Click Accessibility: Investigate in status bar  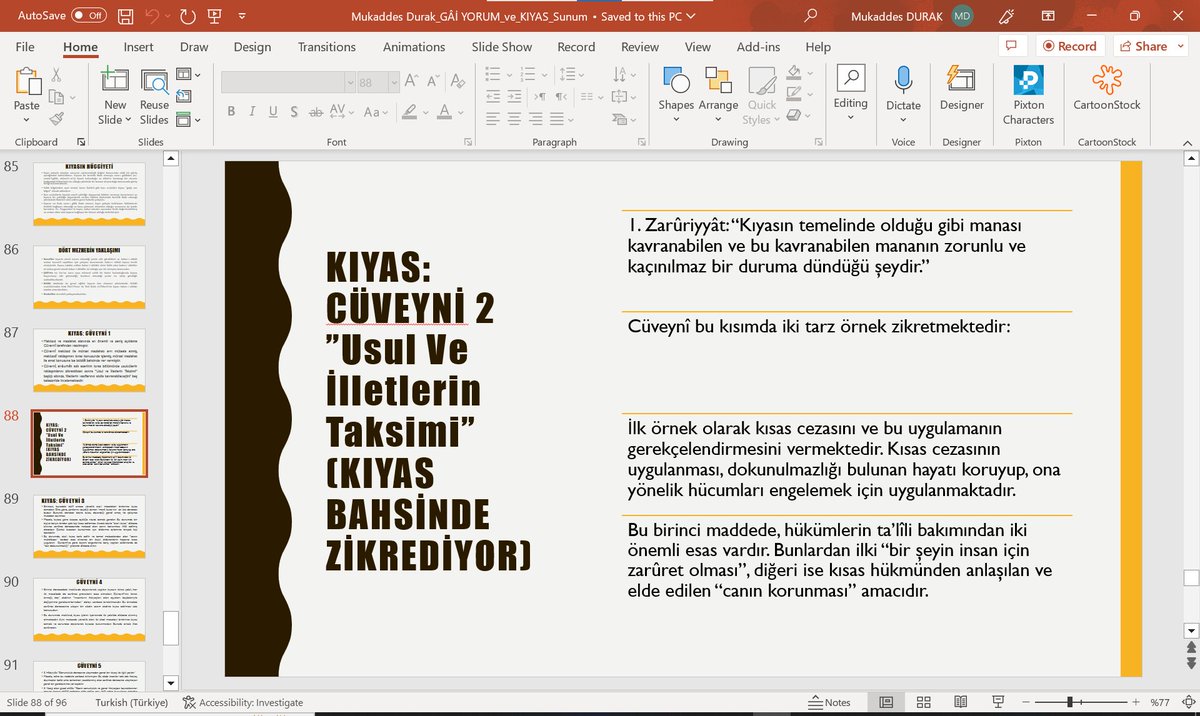coord(243,702)
